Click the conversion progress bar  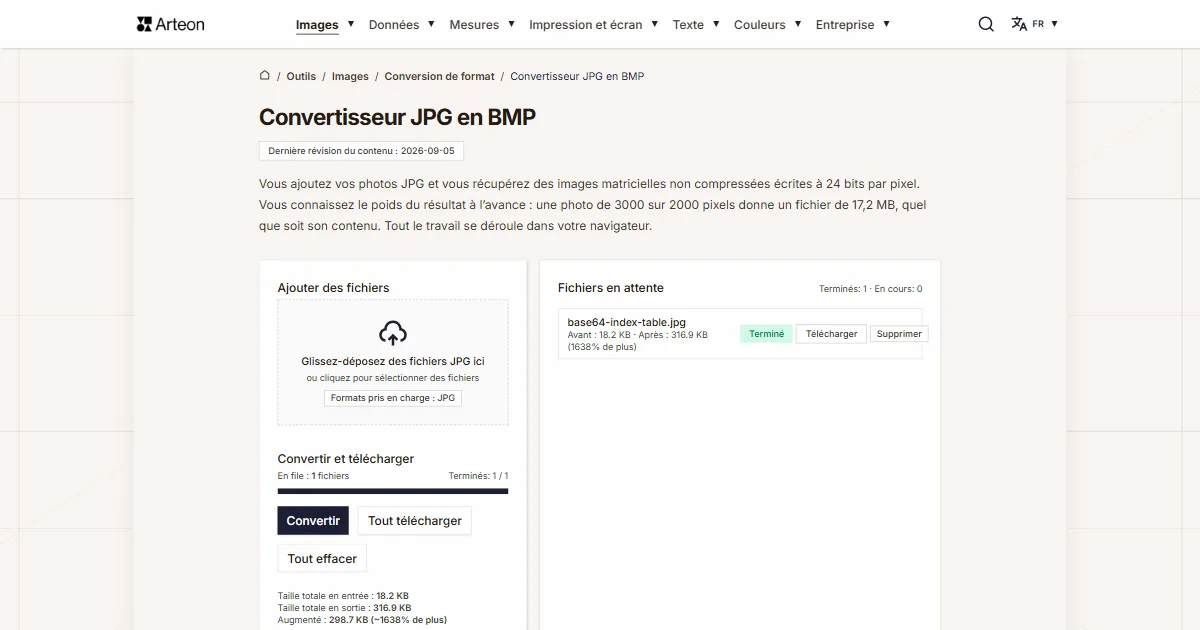click(x=393, y=491)
